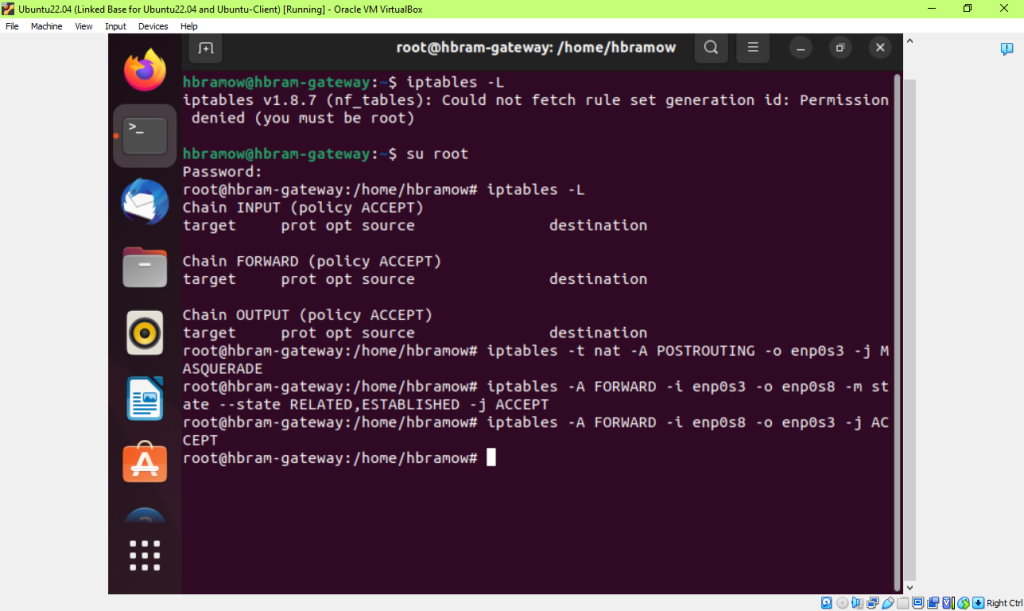The image size is (1024, 611).
Task: Click the VirtualBox notification center icon
Action: pyautogui.click(x=1006, y=49)
